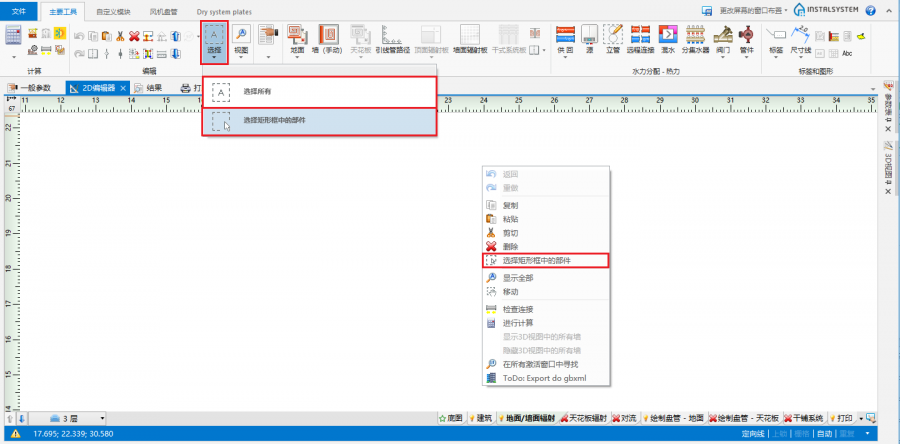The height and width of the screenshot is (444, 900).
Task: Expand the 标签 label dropdown arrow
Action: 776,58
